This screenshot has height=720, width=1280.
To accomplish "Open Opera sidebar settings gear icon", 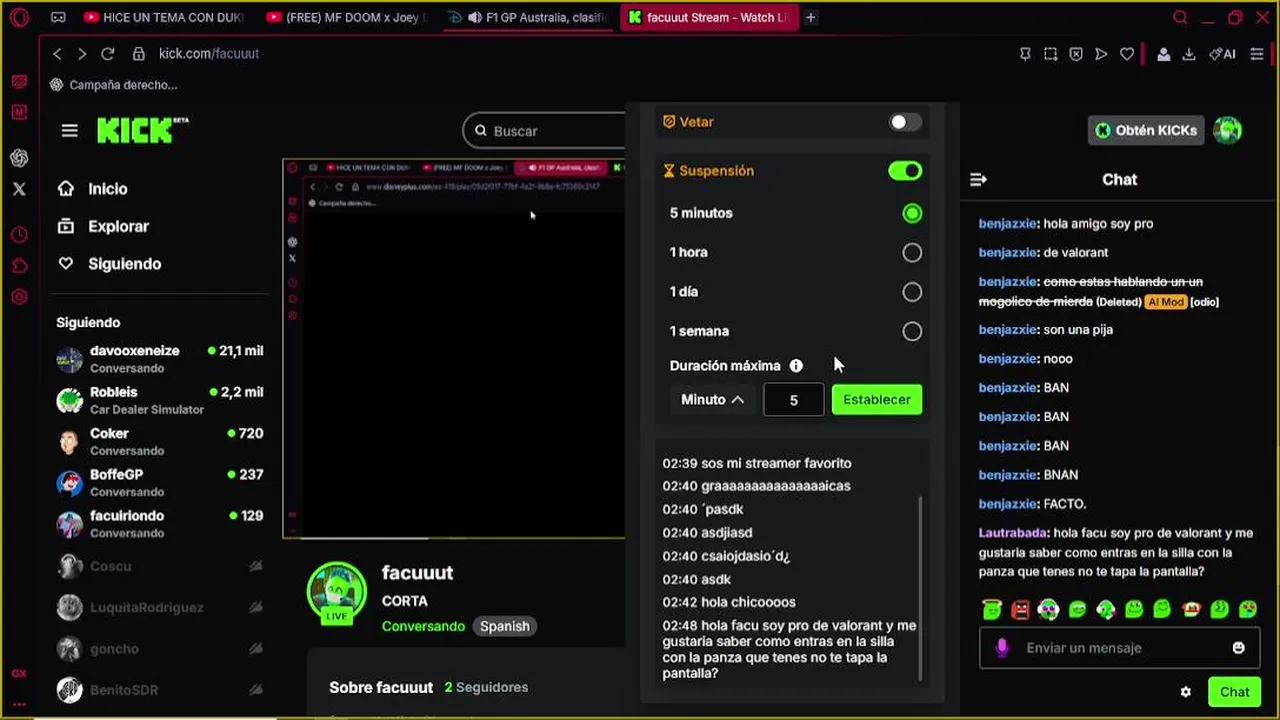I will 19,297.
